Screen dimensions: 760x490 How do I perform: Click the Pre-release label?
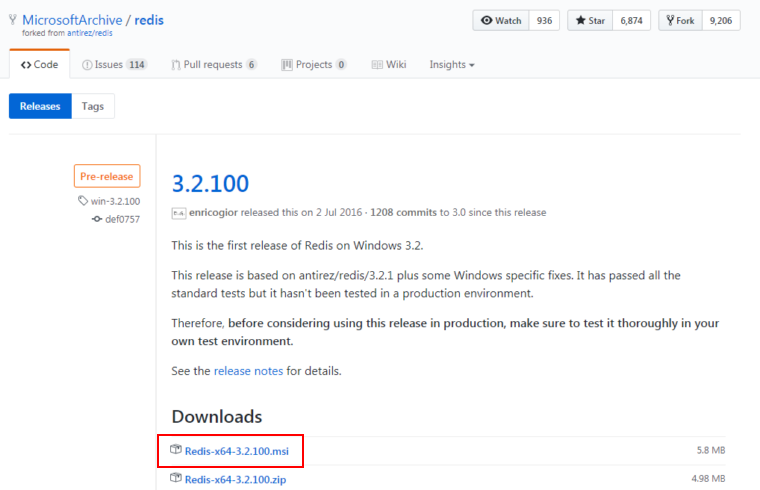tap(107, 176)
